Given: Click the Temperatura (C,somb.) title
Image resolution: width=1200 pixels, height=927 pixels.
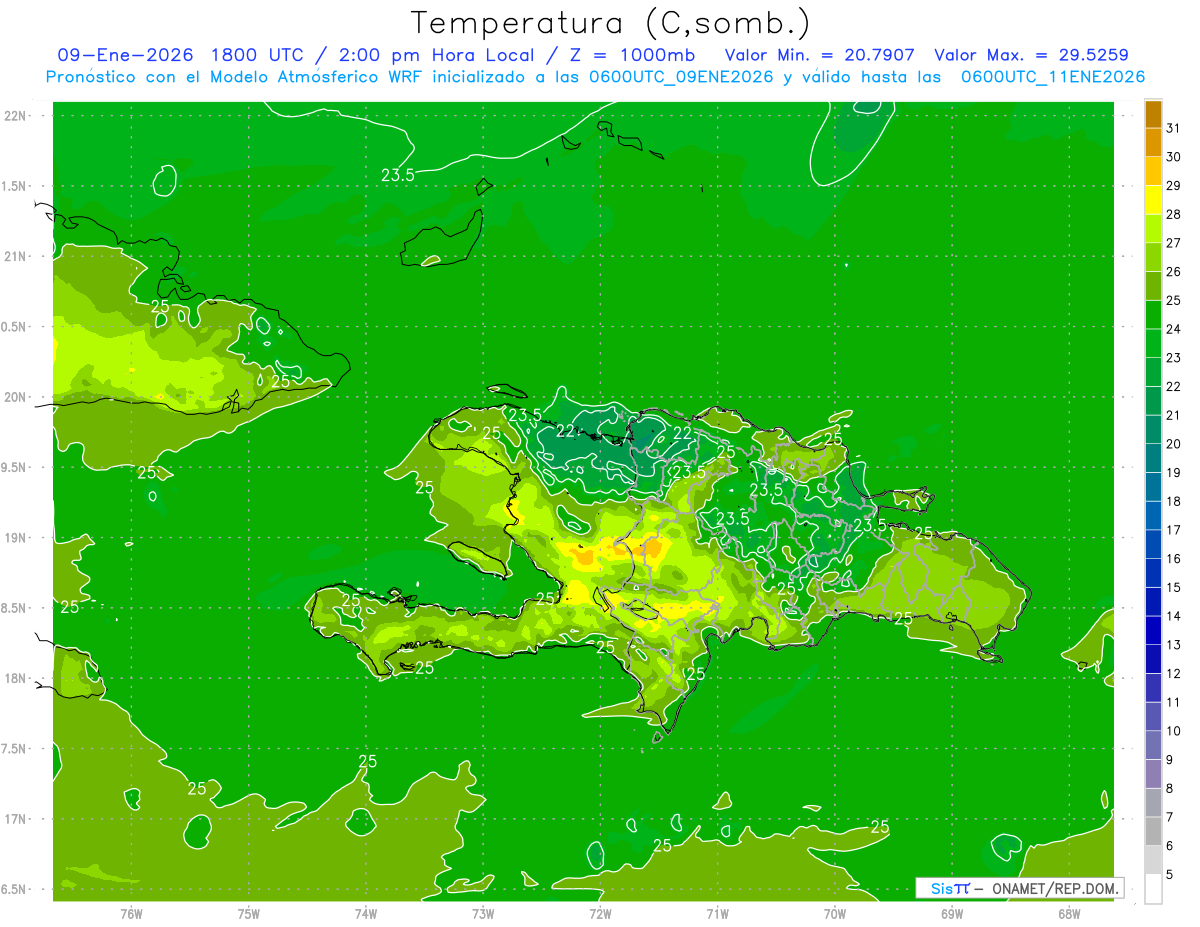Looking at the screenshot, I should click(x=611, y=23).
